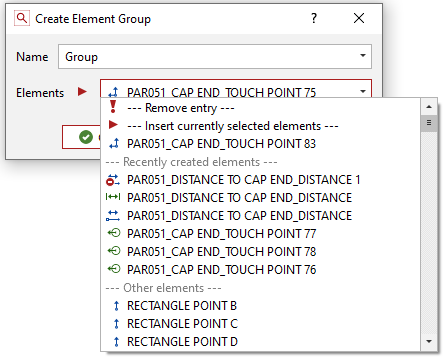
Task: Select RECTANGLE POINT D
Action: 260,342
